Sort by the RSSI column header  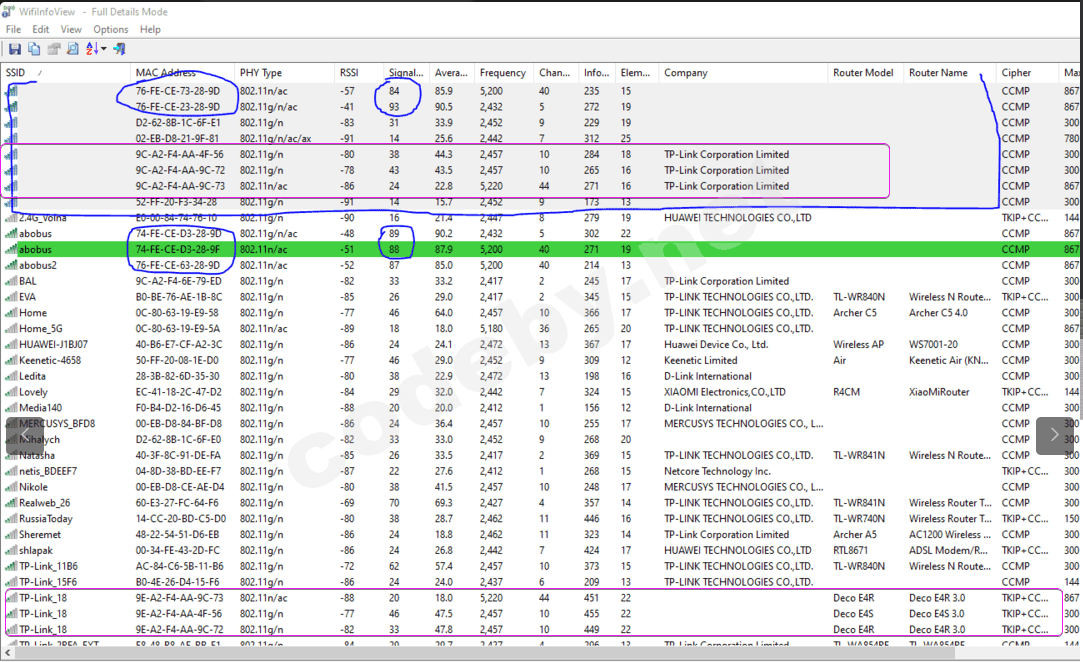pos(349,73)
